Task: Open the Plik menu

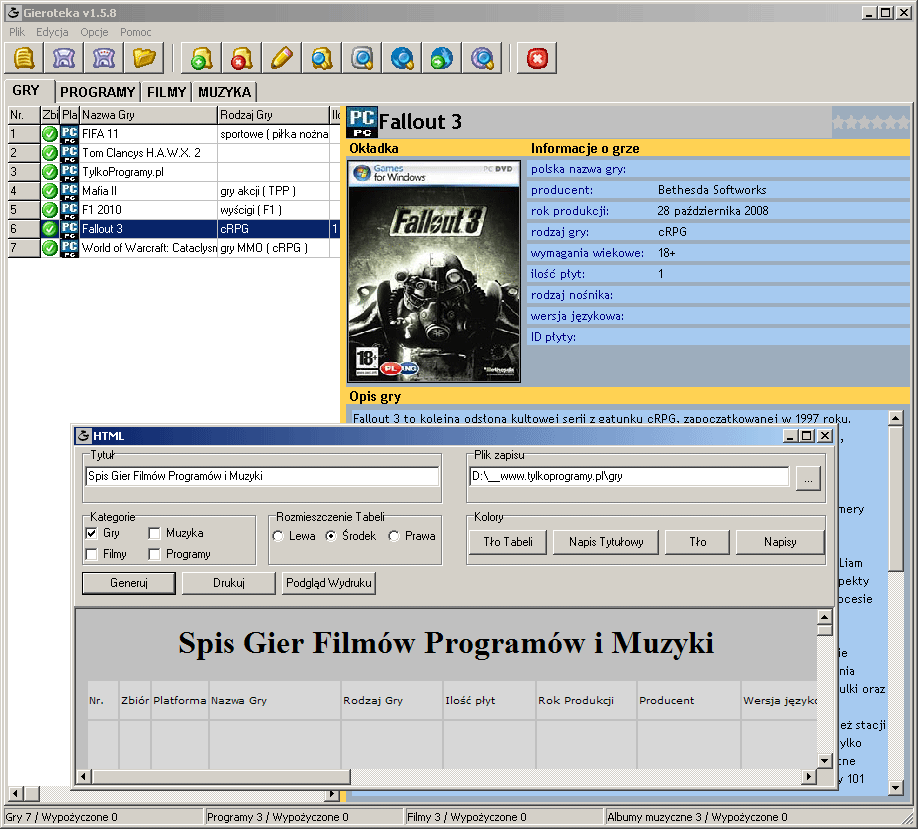Action: 17,32
